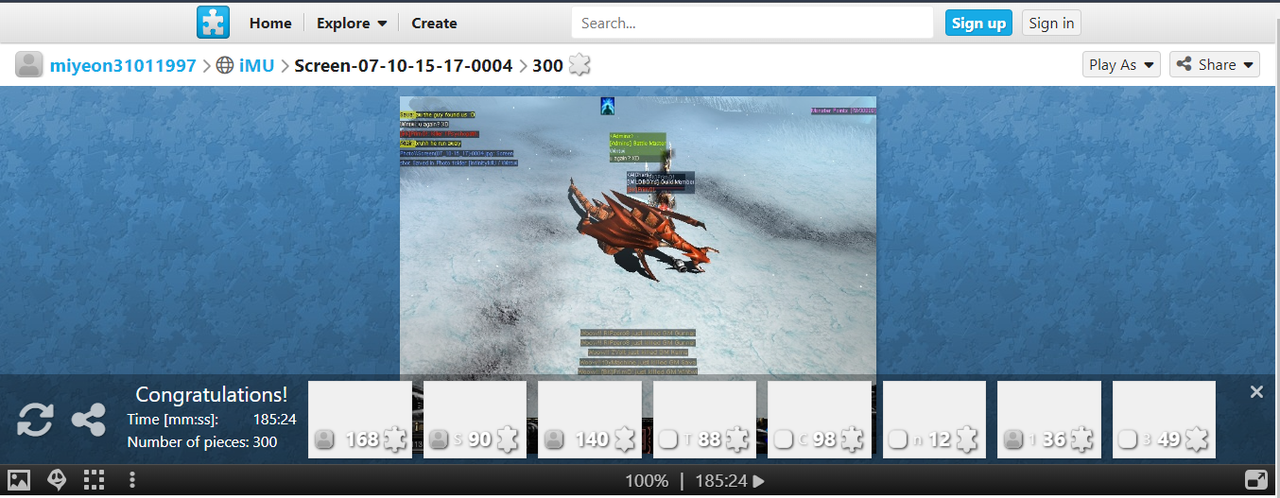
Task: Click the arrange pieces grid icon
Action: 94,480
